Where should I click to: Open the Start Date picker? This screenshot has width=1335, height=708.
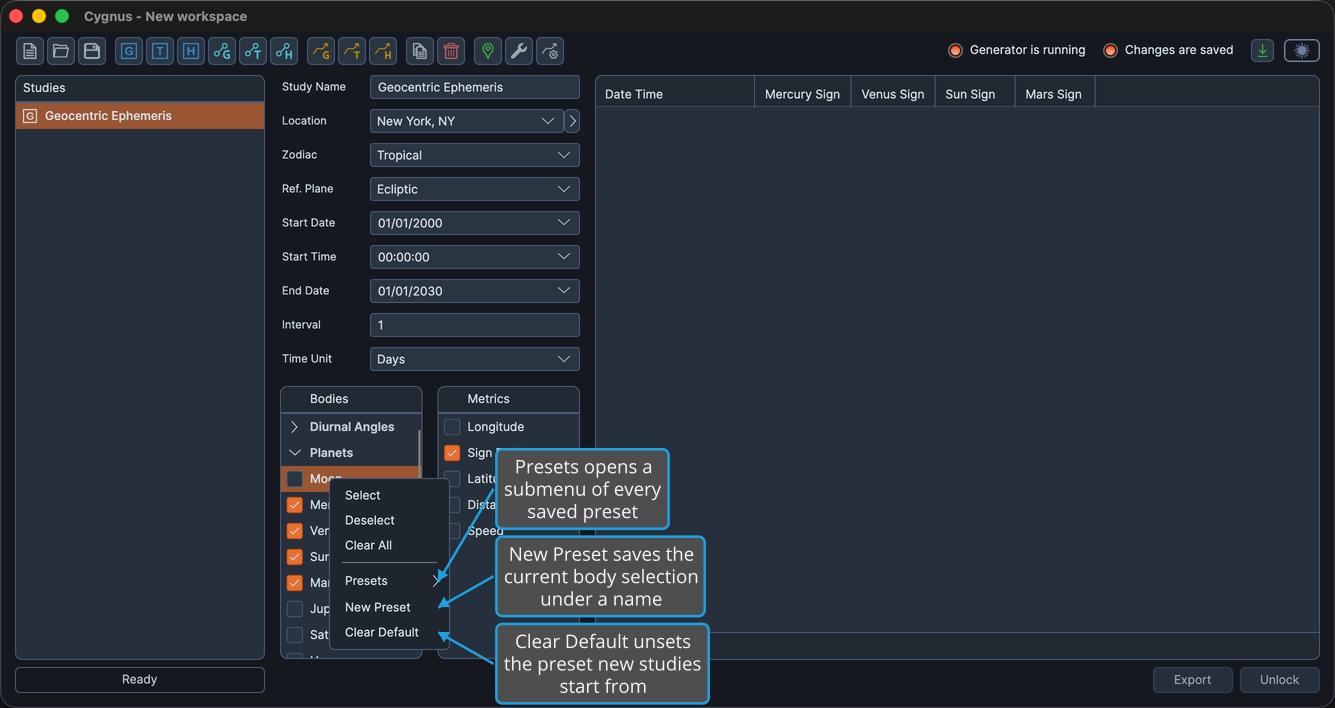coord(475,223)
